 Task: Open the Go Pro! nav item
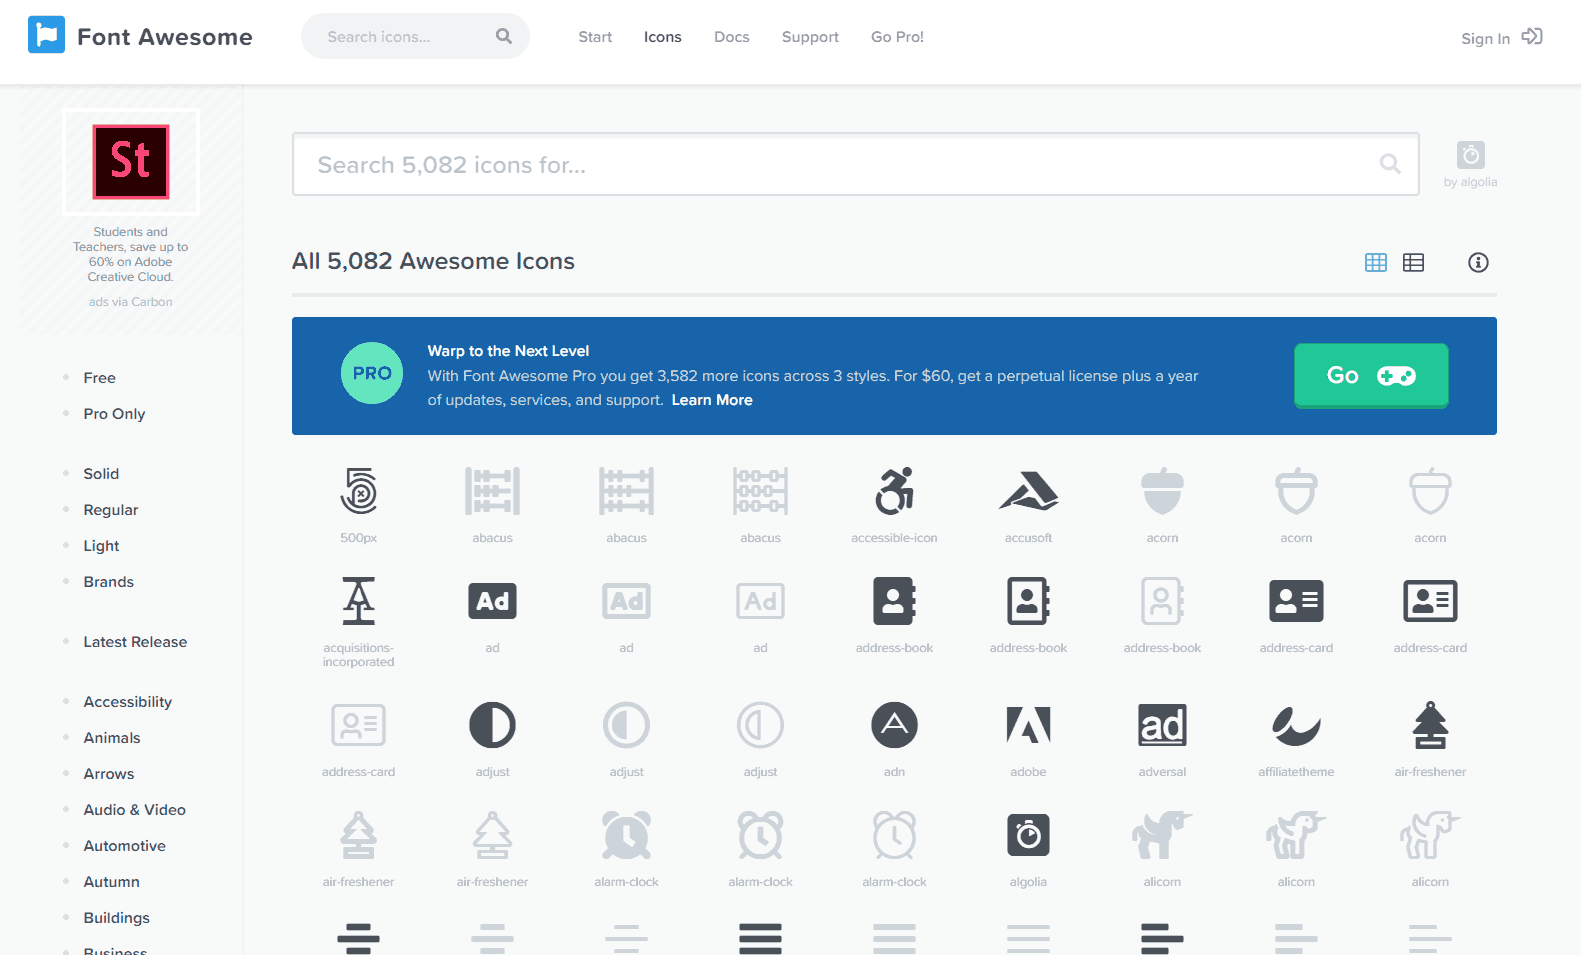897,37
